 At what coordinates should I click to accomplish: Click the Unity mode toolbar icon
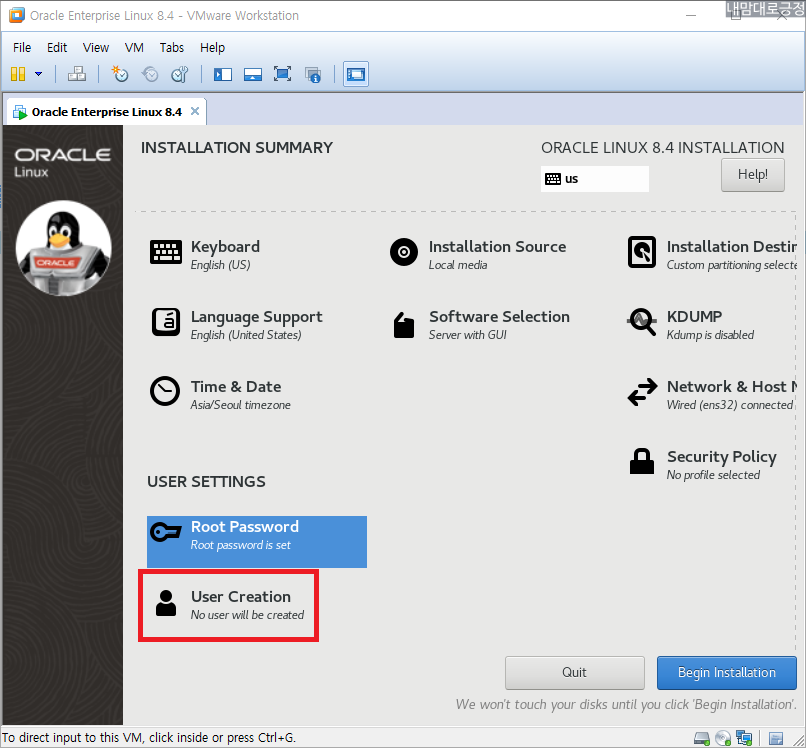313,75
